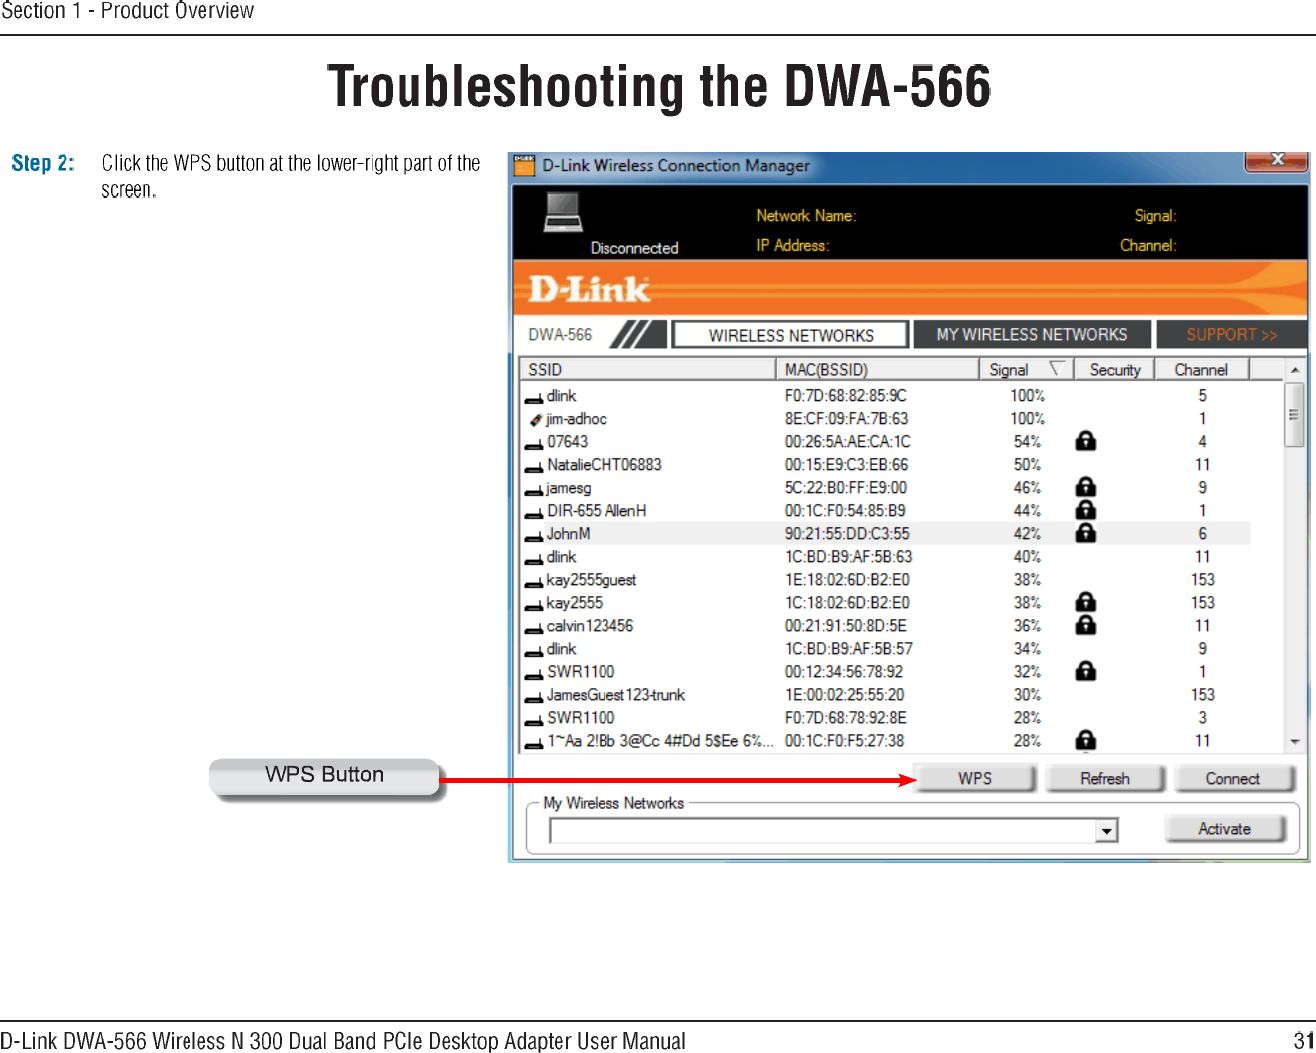Click the 30% signal value

[x=1027, y=695]
